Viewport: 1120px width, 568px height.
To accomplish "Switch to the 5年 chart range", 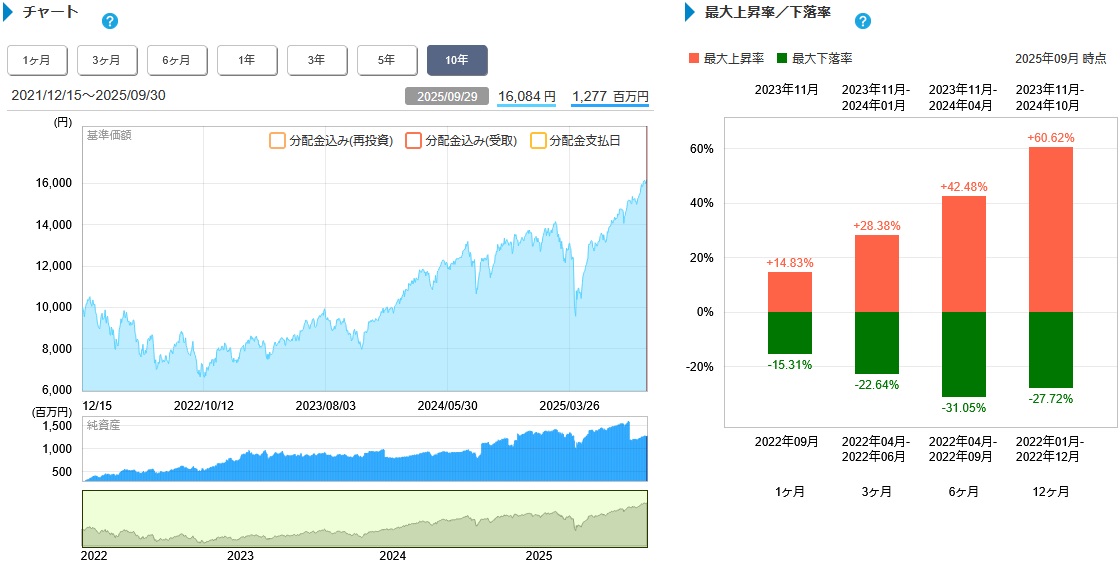I will (x=387, y=60).
